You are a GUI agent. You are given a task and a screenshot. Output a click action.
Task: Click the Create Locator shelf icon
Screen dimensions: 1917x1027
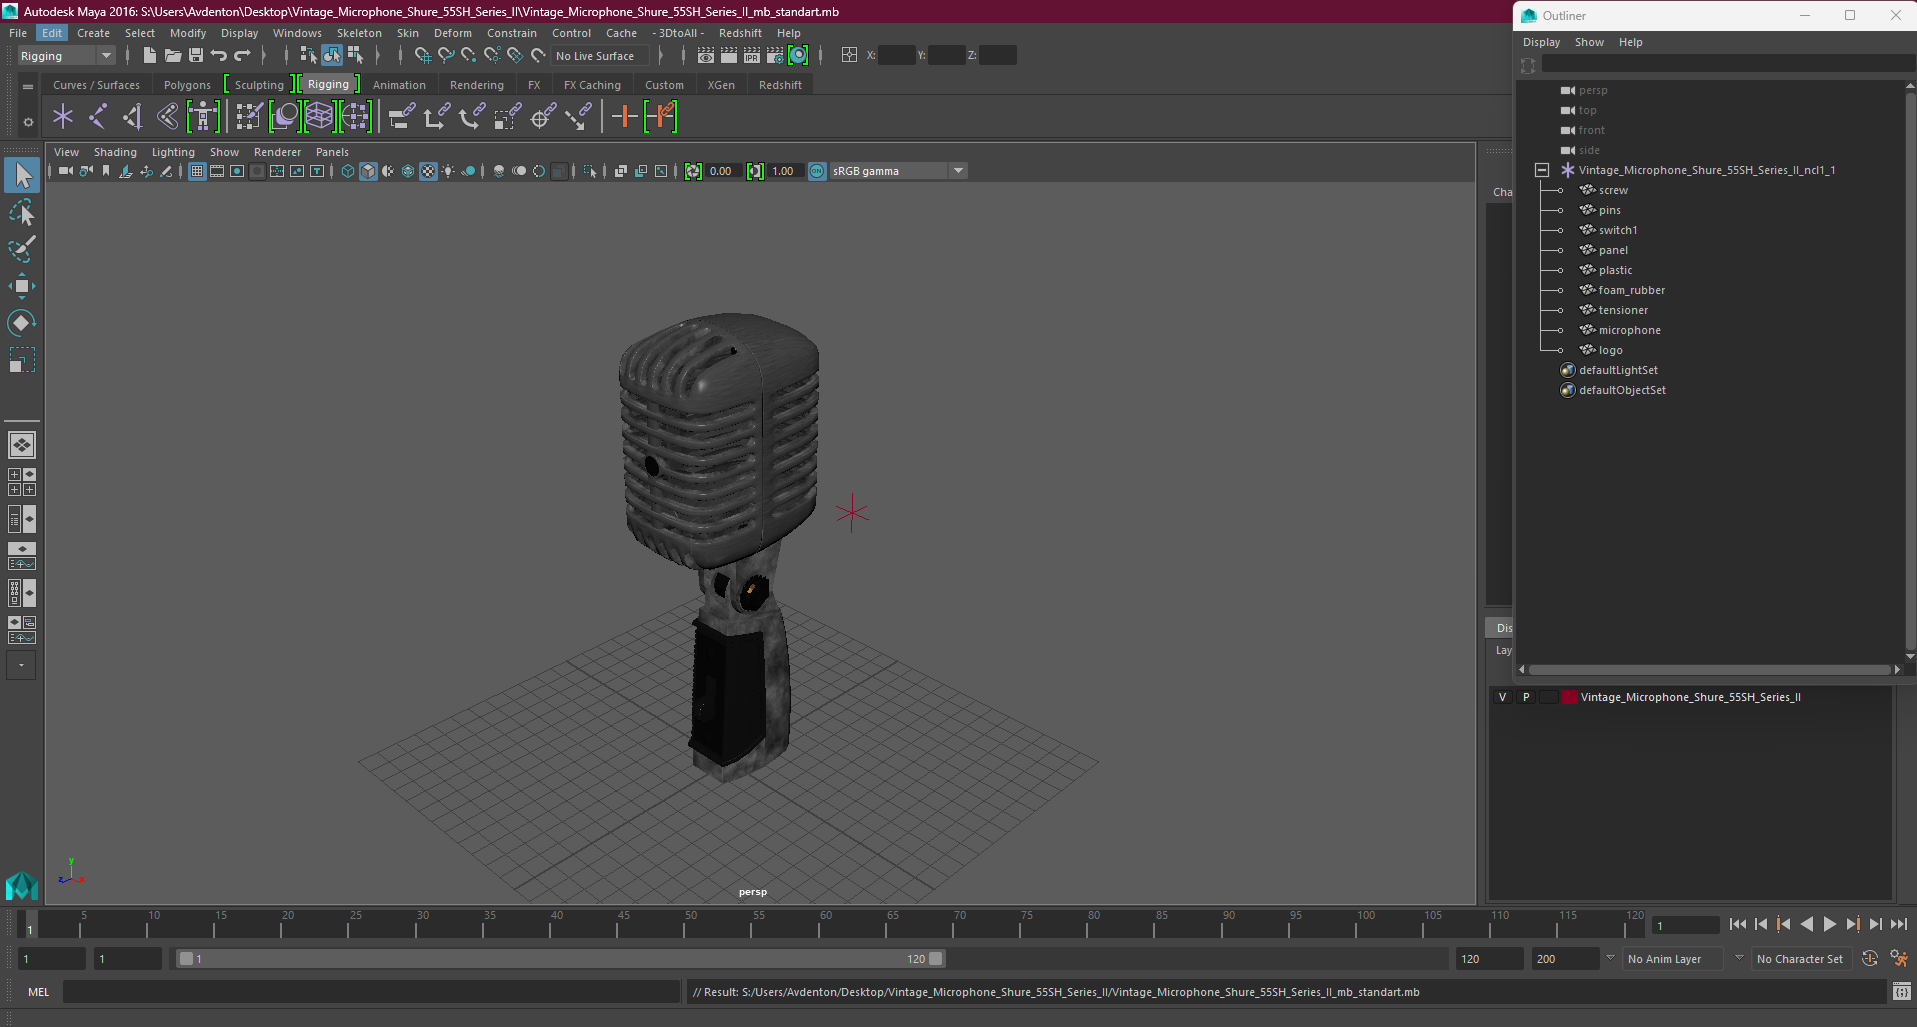tap(63, 117)
